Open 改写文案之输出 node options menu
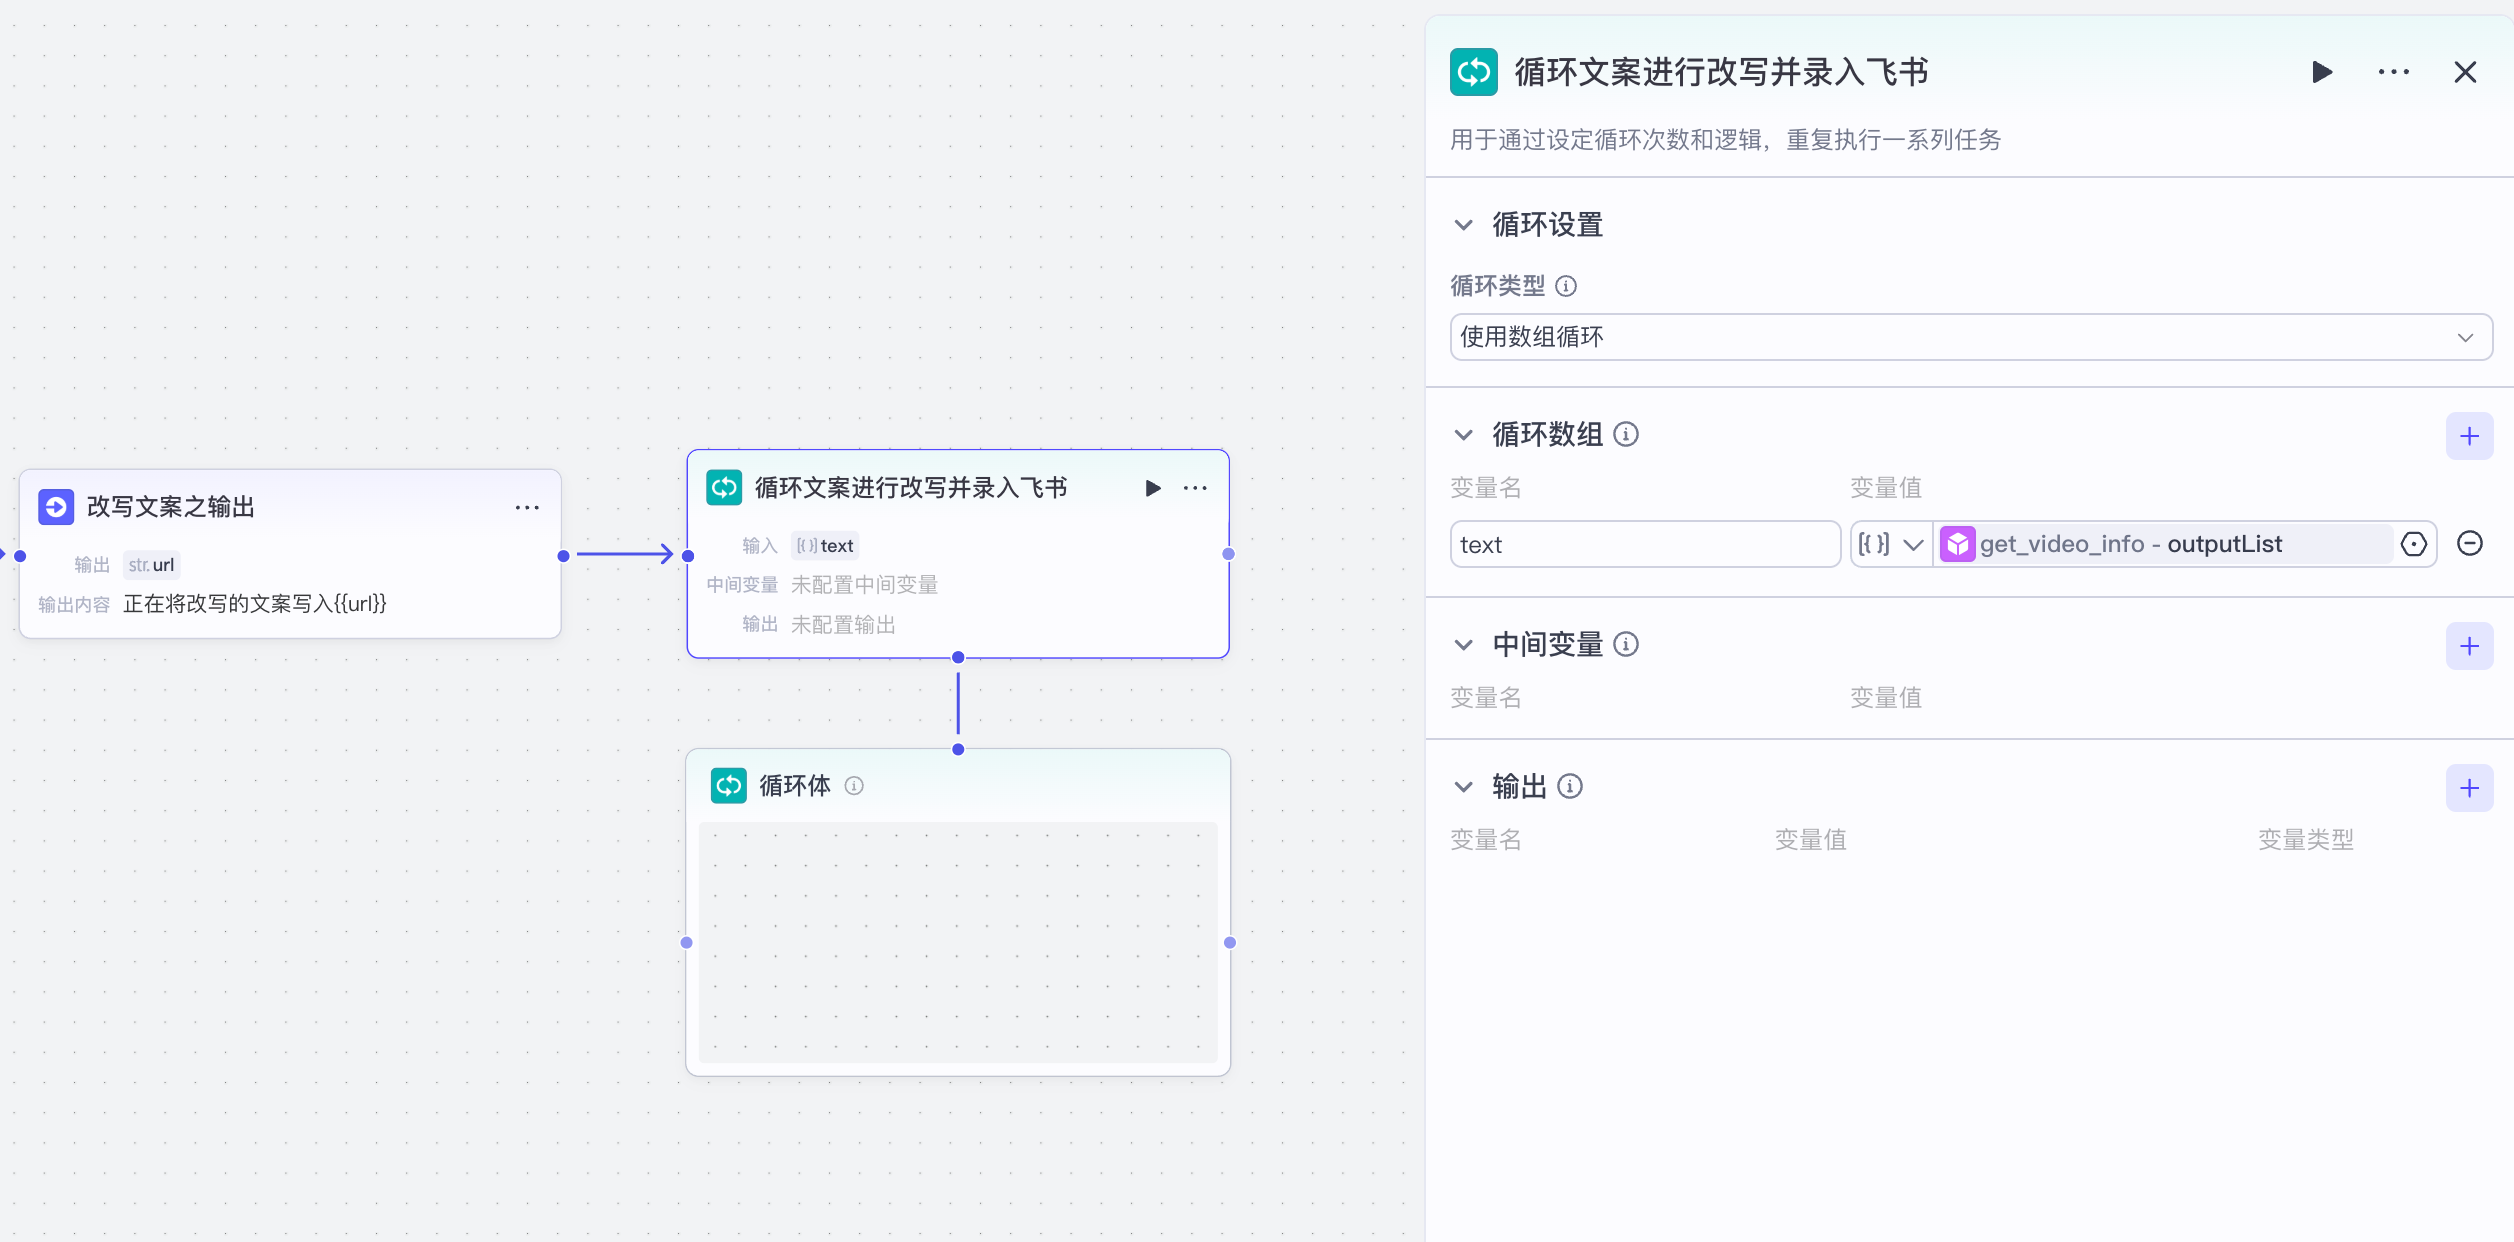This screenshot has width=2514, height=1242. click(527, 508)
